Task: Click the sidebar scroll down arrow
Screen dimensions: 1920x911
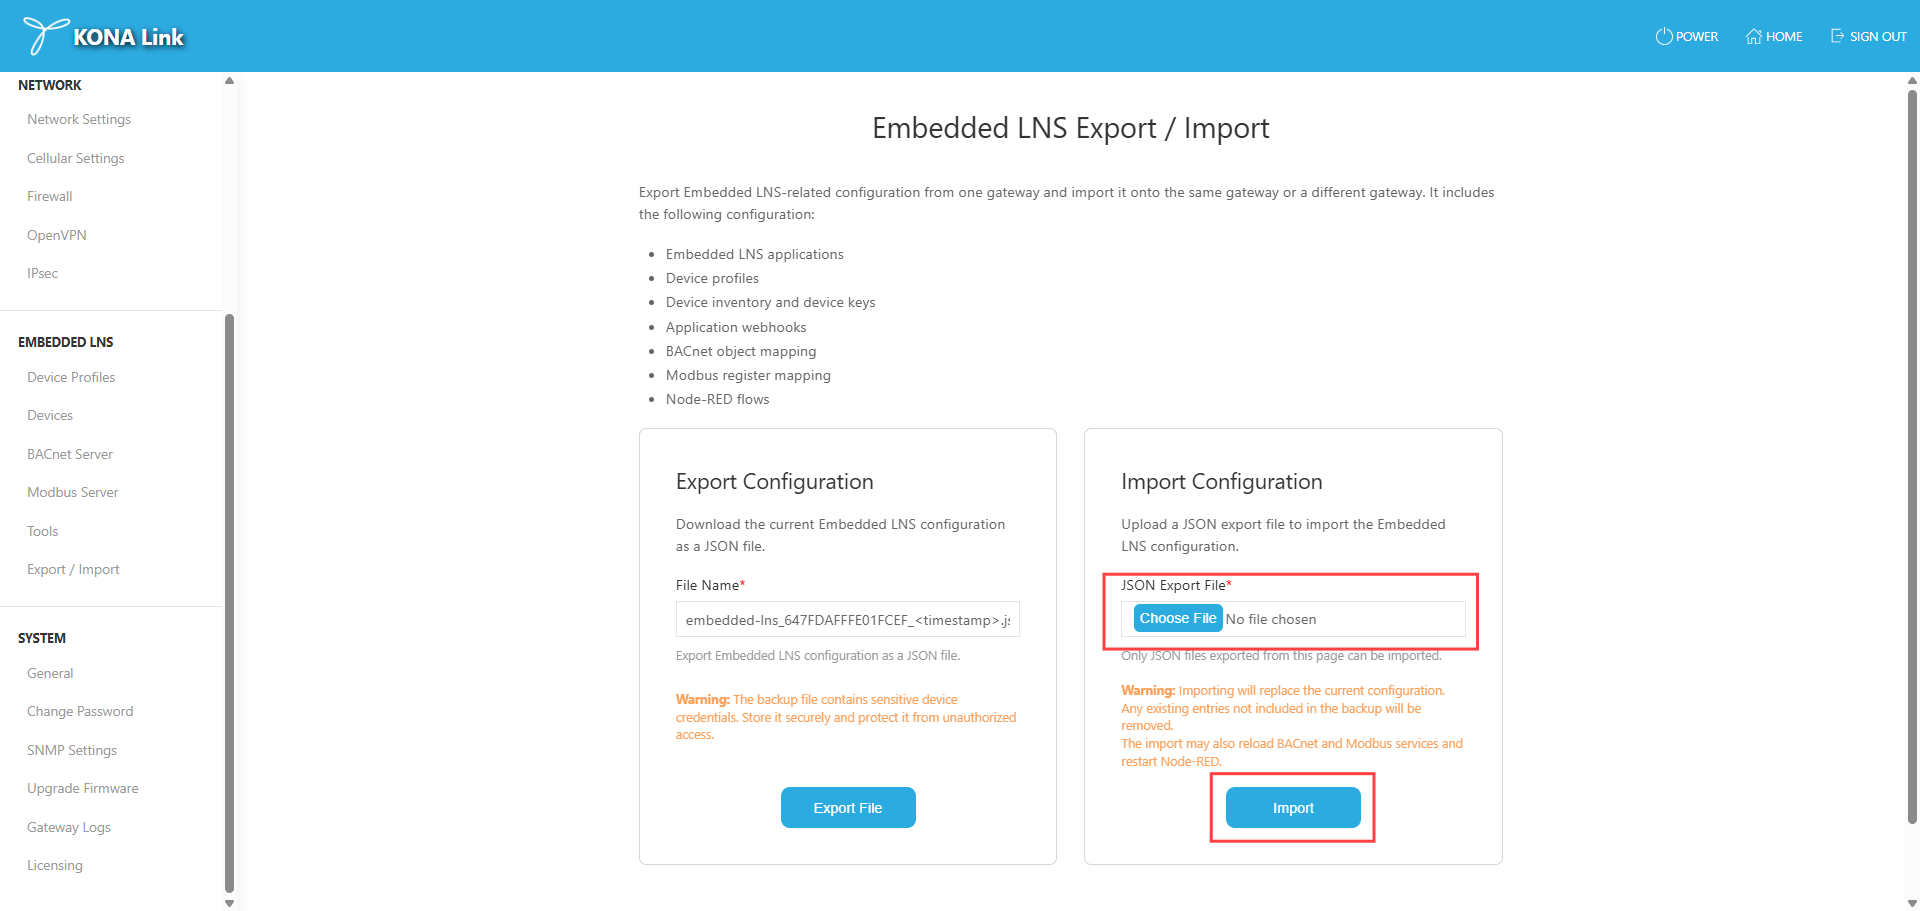Action: (x=229, y=903)
